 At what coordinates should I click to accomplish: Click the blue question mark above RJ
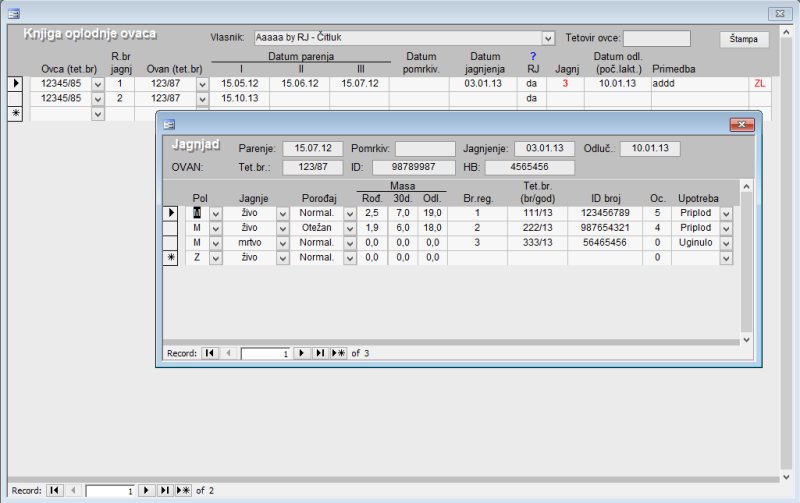coord(532,56)
